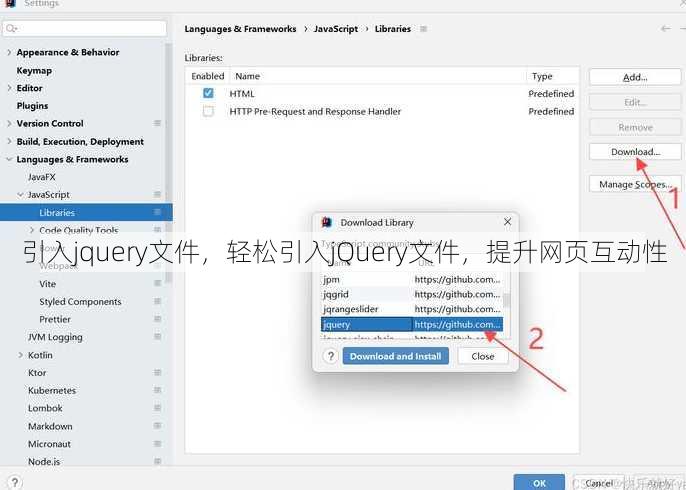
Task: Open Keymap settings page
Action: point(34,70)
